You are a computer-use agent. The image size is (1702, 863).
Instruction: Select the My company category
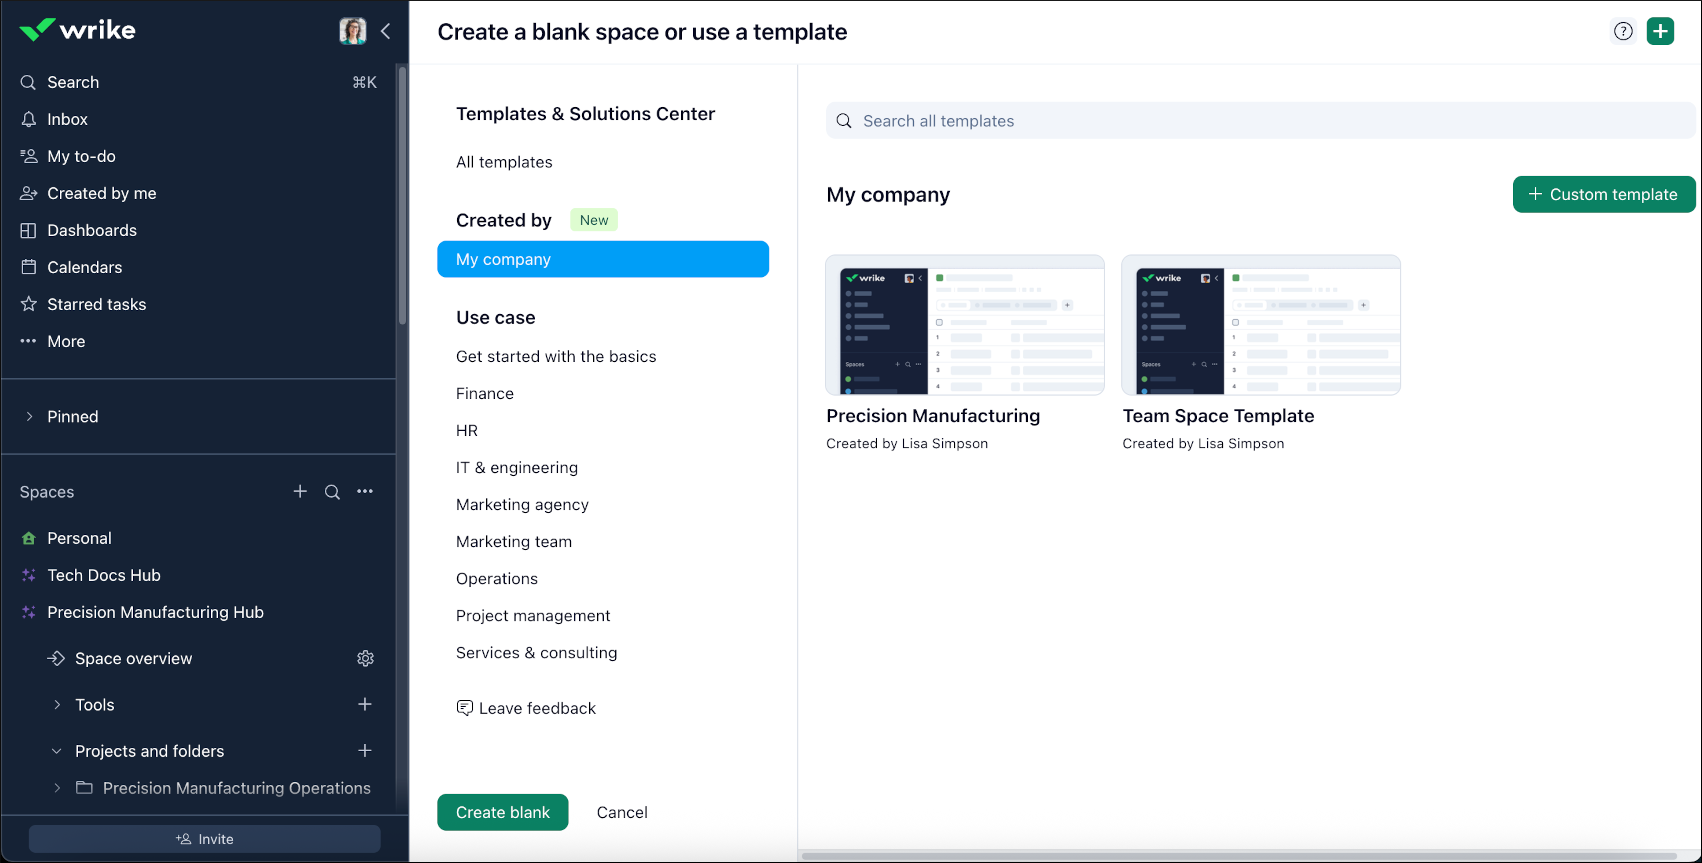pyautogui.click(x=602, y=259)
